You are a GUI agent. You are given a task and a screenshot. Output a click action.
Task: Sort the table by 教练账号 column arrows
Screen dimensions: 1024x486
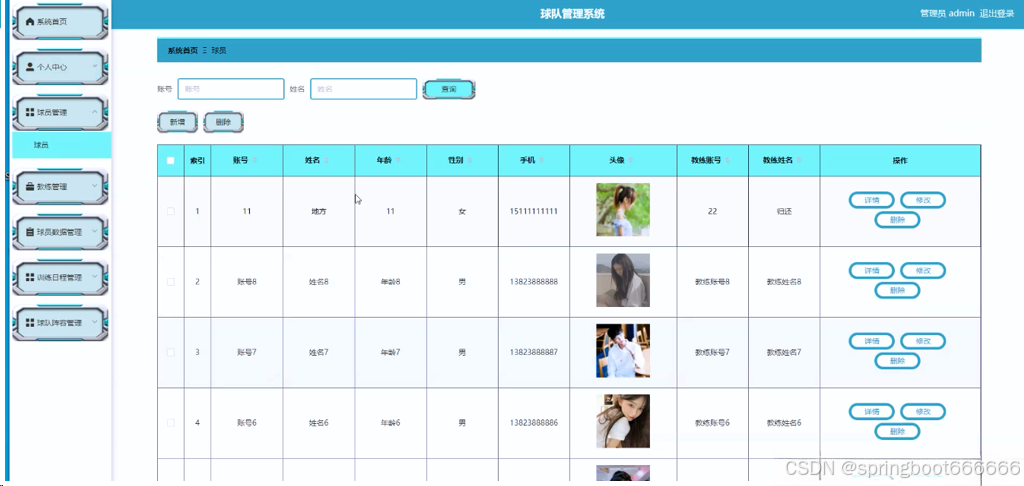click(727, 161)
